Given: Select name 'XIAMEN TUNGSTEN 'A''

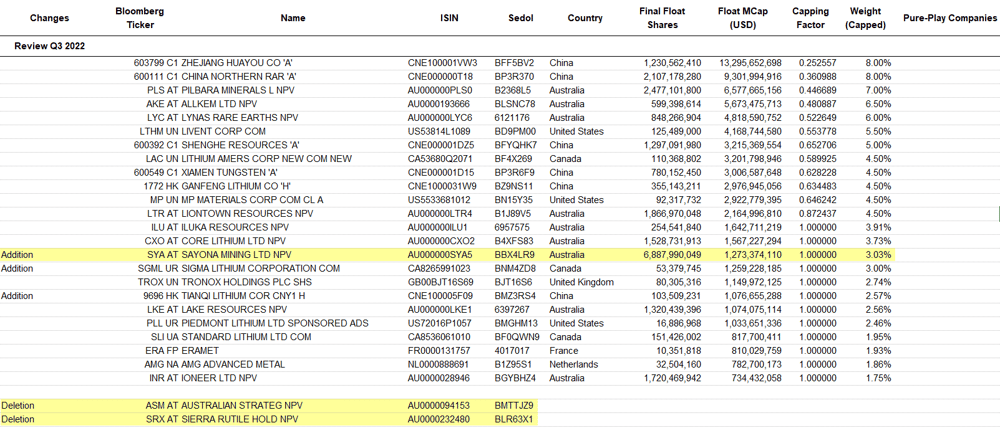Looking at the screenshot, I should point(230,172).
